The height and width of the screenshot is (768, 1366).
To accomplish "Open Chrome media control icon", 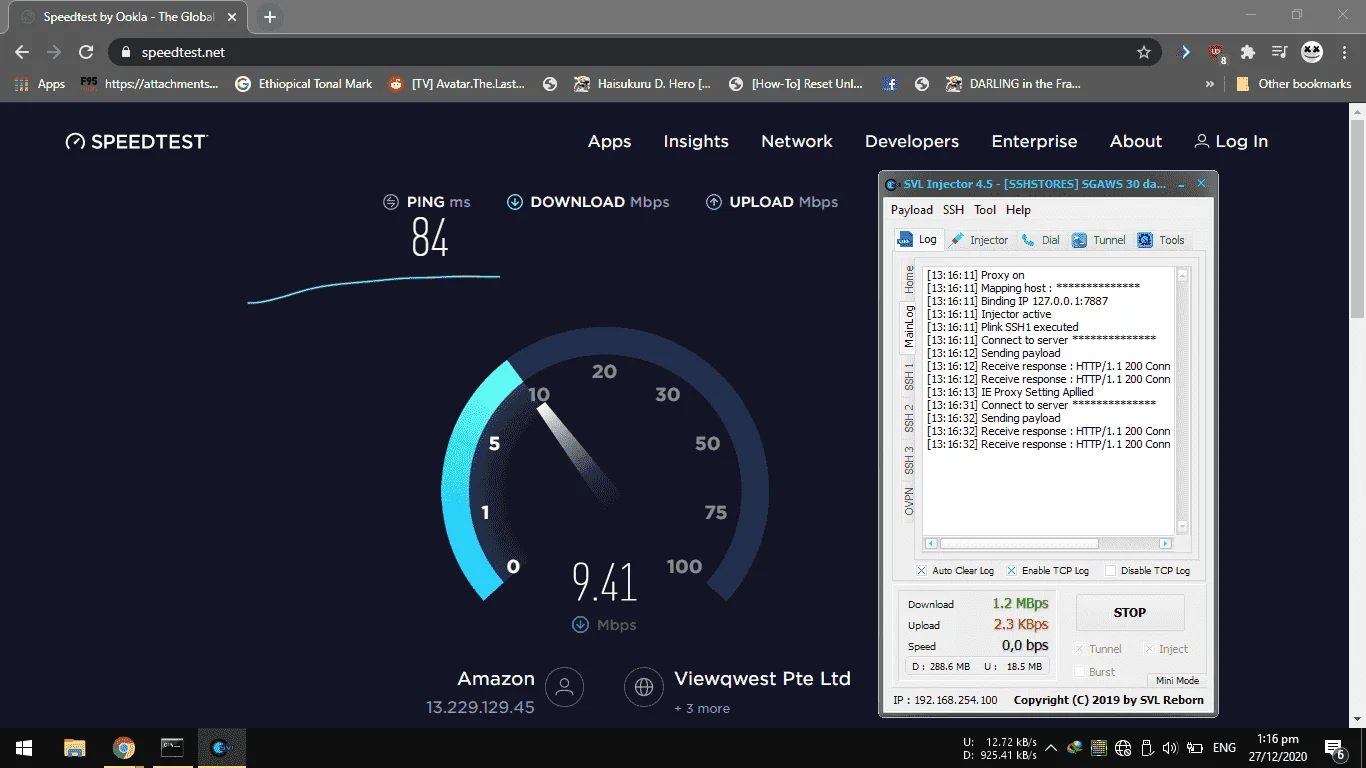I will point(1279,52).
